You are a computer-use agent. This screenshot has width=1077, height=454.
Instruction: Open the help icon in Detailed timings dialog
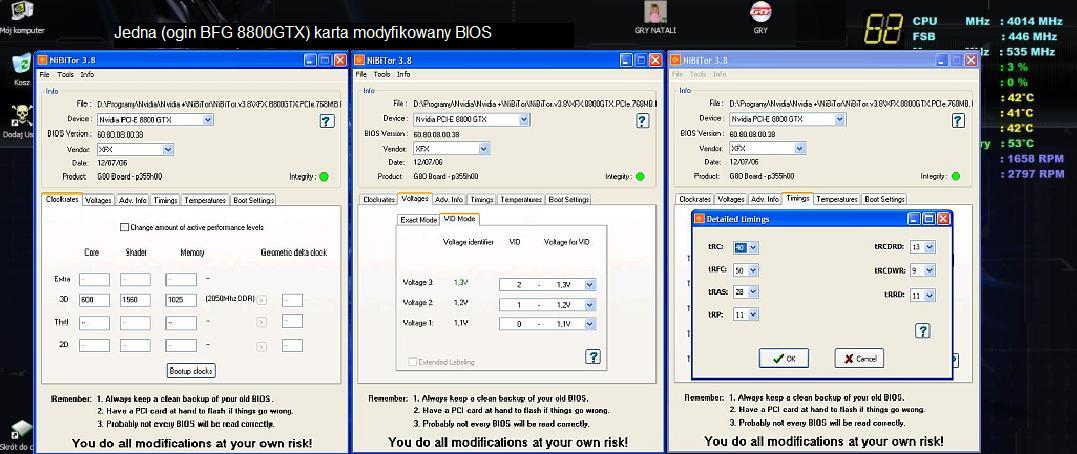tap(922, 331)
